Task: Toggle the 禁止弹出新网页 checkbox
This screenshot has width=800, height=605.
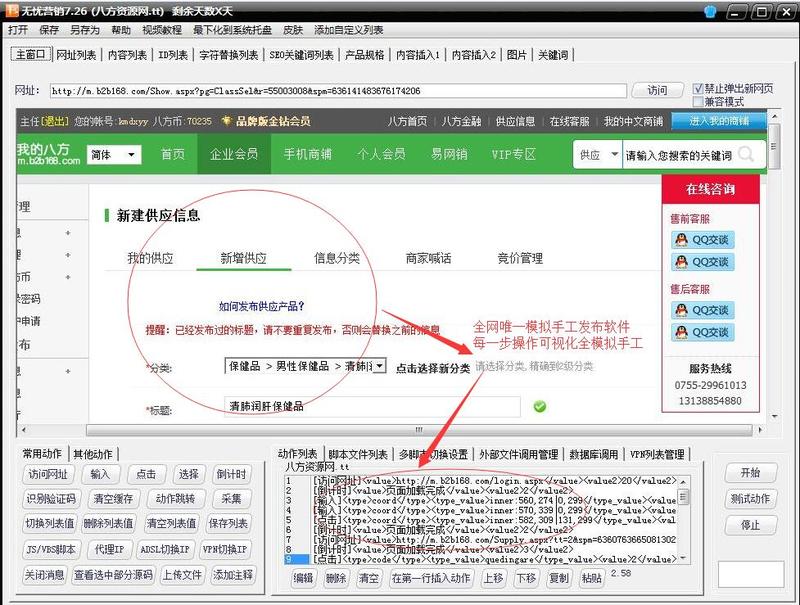Action: click(698, 88)
